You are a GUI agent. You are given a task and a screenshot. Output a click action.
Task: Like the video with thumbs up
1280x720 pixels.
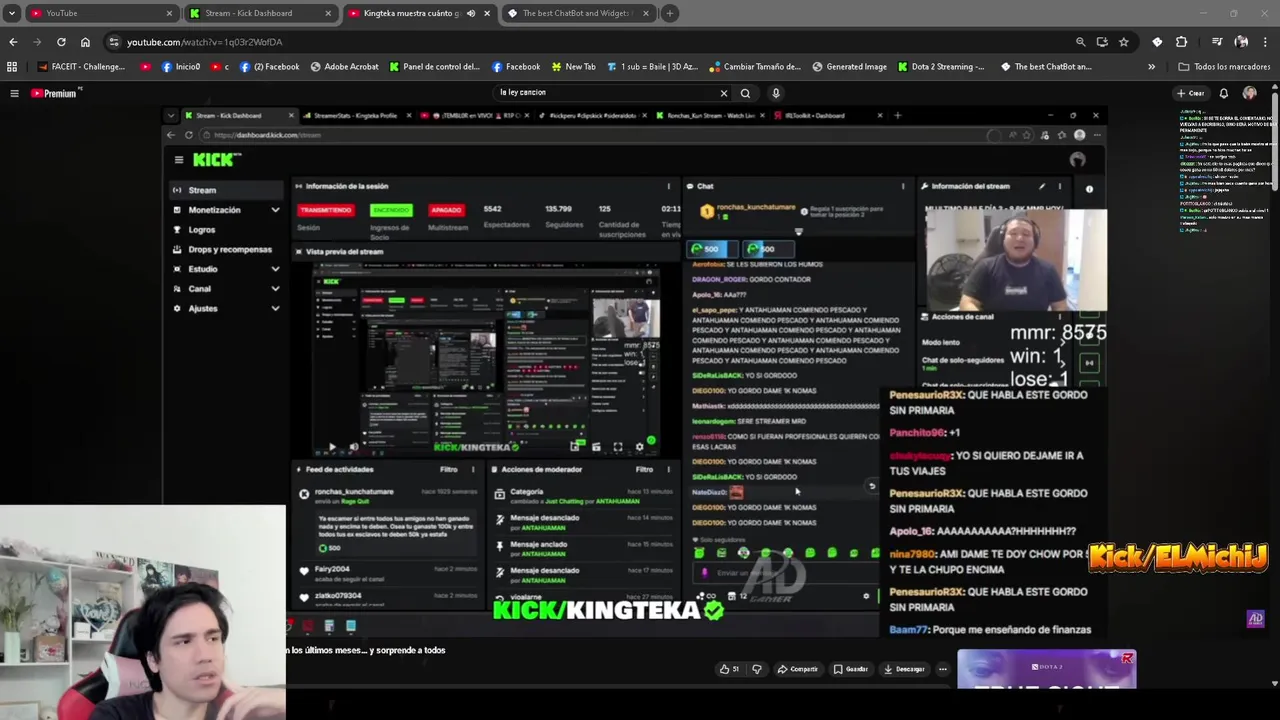[729, 669]
